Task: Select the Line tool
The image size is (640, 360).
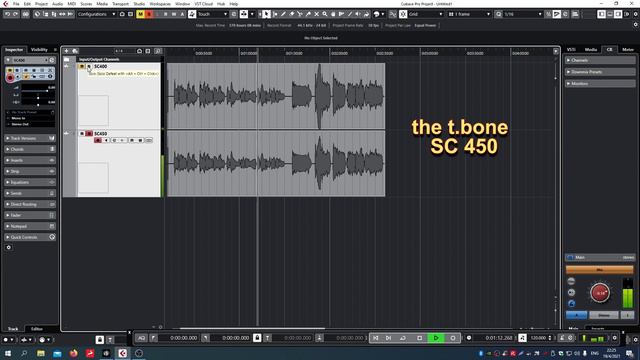Action: click(349, 14)
